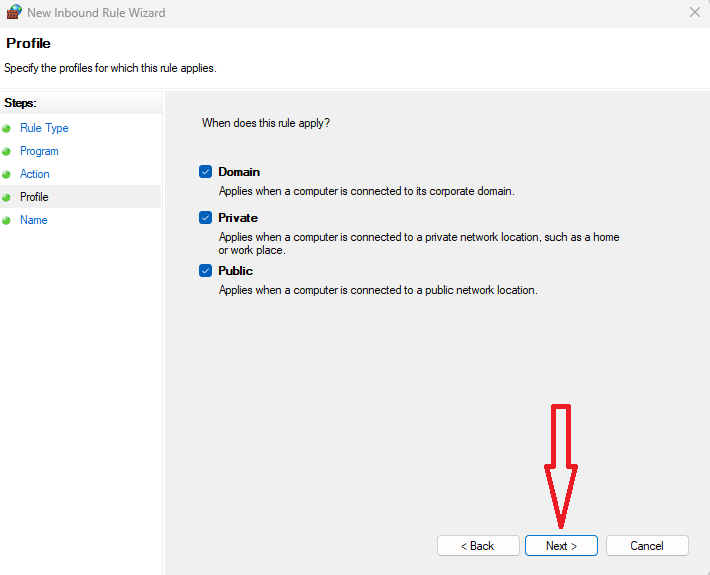Screen dimensions: 710x575
Task: Click the green bullet beside Profile step
Action: pyautogui.click(x=6, y=197)
